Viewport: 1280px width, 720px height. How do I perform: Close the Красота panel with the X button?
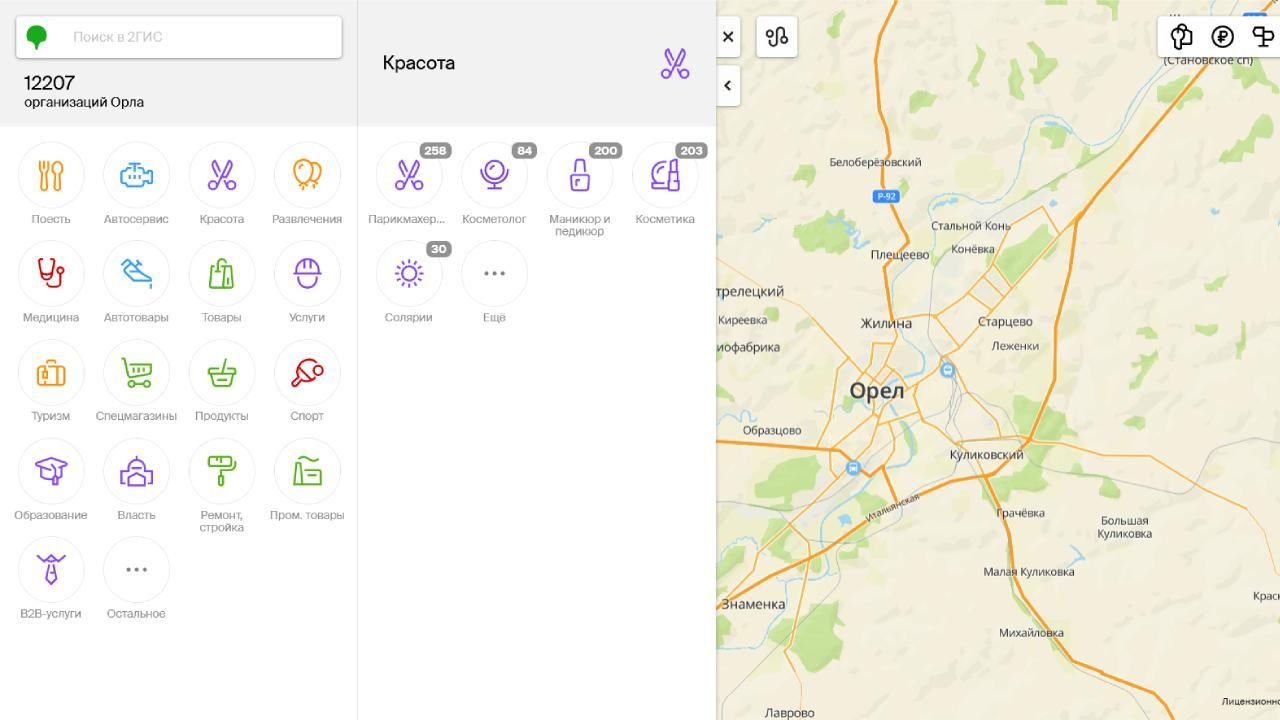[727, 36]
